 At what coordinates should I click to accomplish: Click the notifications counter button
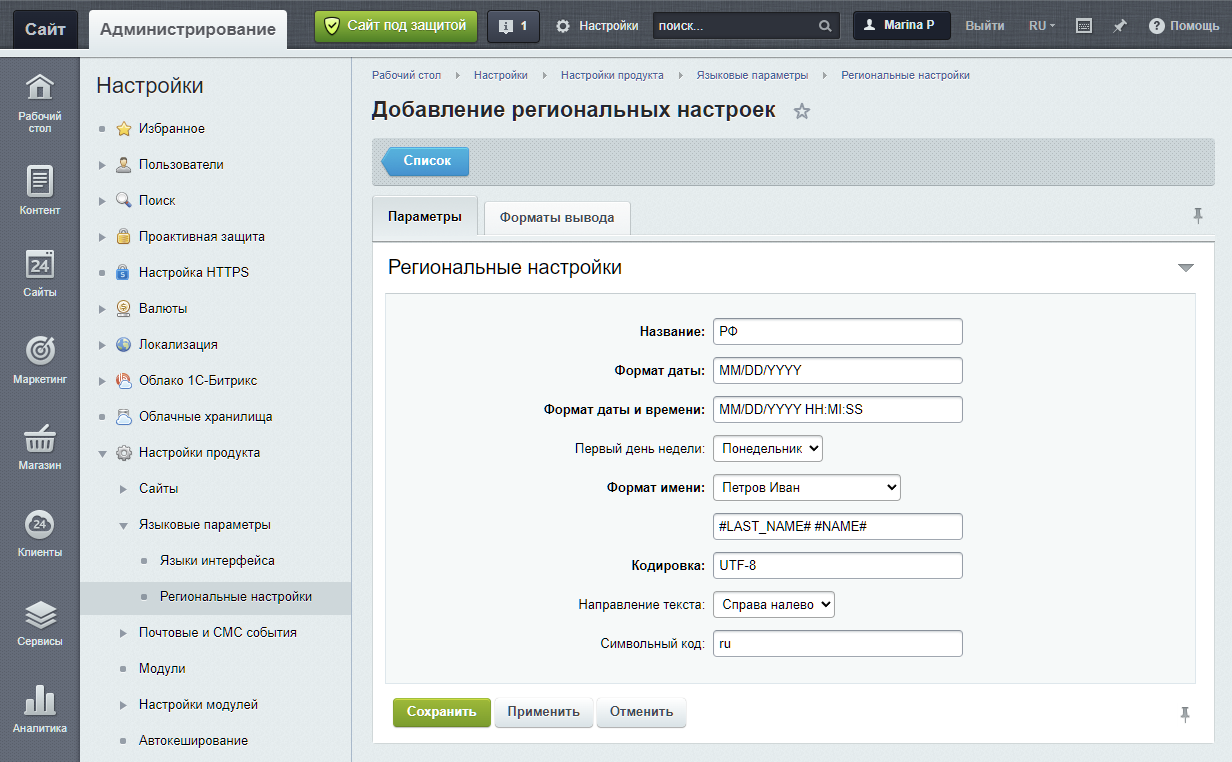(513, 26)
